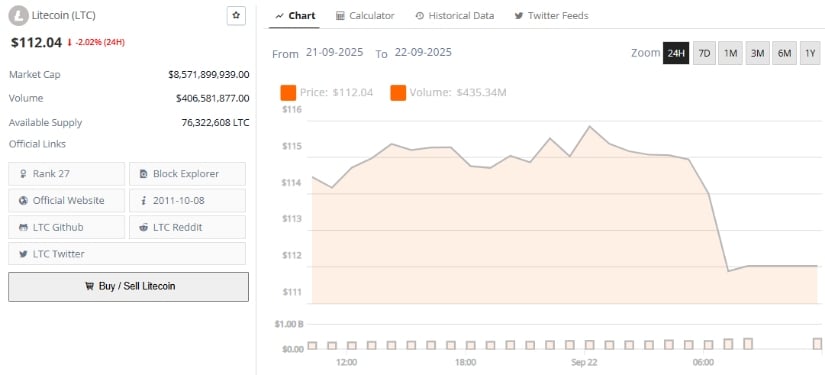Select the 24H zoom range

tap(676, 53)
